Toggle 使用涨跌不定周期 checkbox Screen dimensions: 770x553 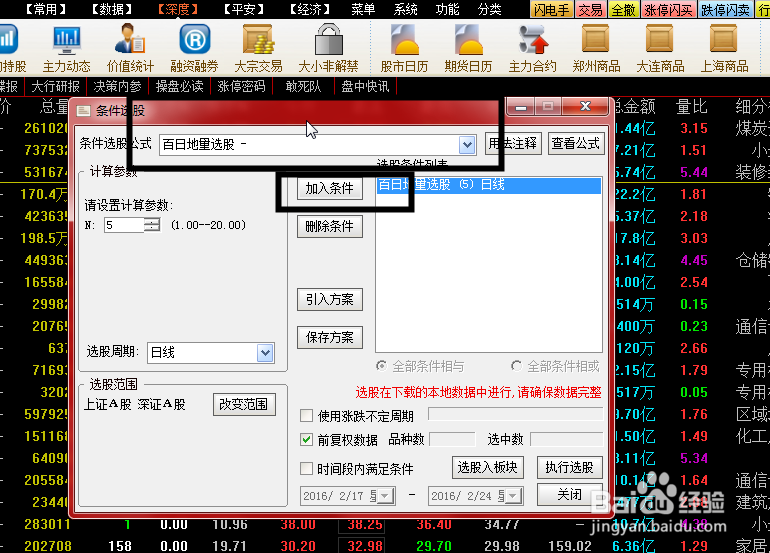[x=306, y=416]
